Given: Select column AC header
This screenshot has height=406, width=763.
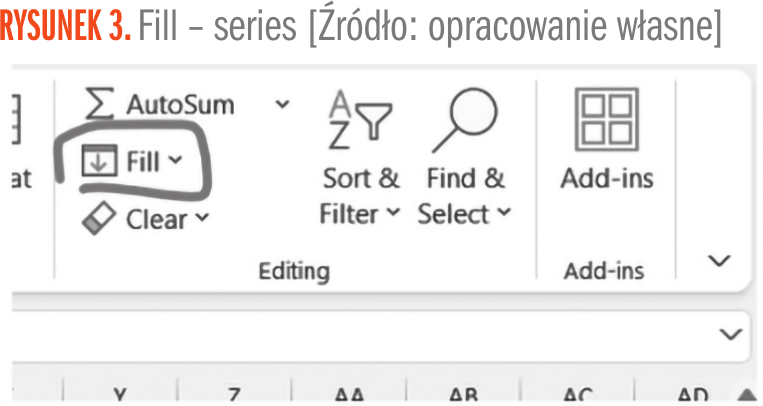Looking at the screenshot, I should 578,395.
